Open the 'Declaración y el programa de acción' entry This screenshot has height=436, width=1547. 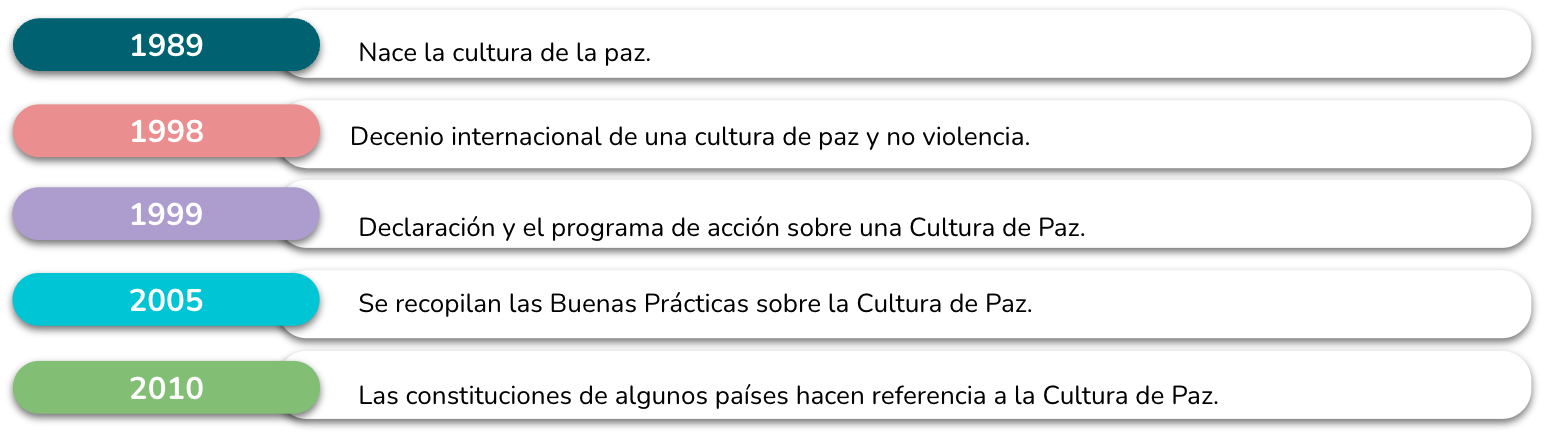[905, 214]
